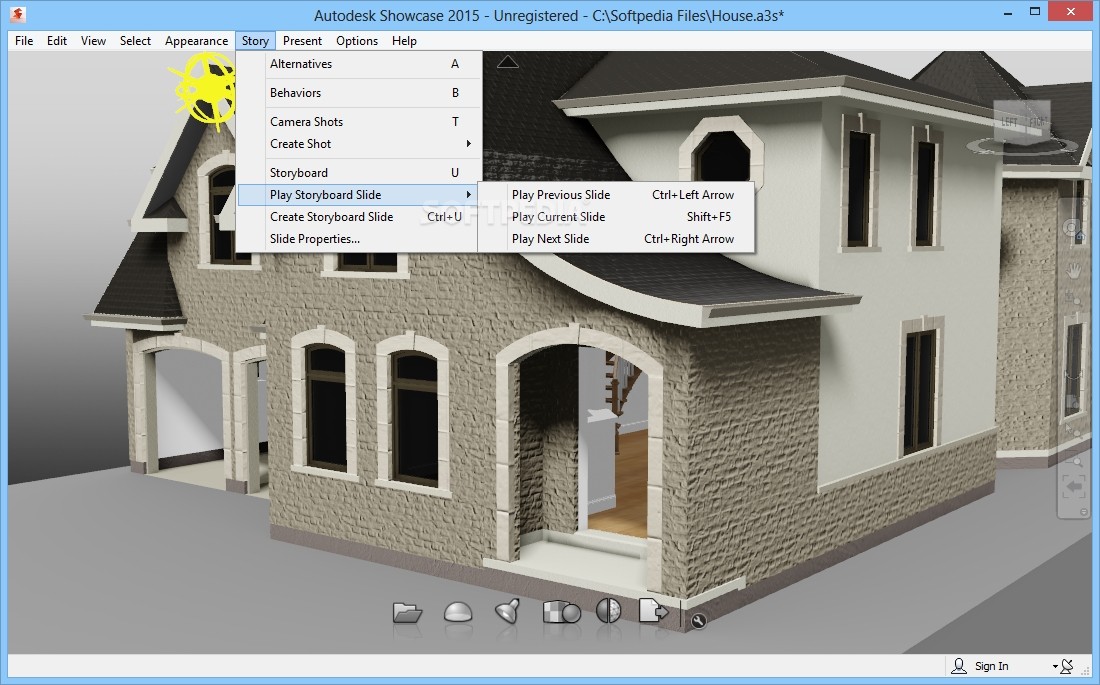The height and width of the screenshot is (685, 1100).
Task: Open the spotlight lighting icon
Action: tap(508, 611)
